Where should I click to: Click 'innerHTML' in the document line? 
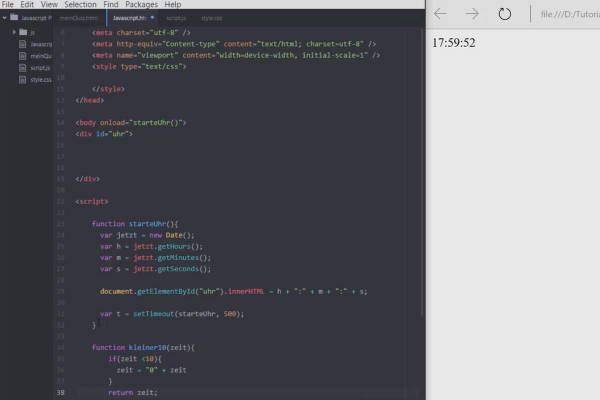[246, 291]
